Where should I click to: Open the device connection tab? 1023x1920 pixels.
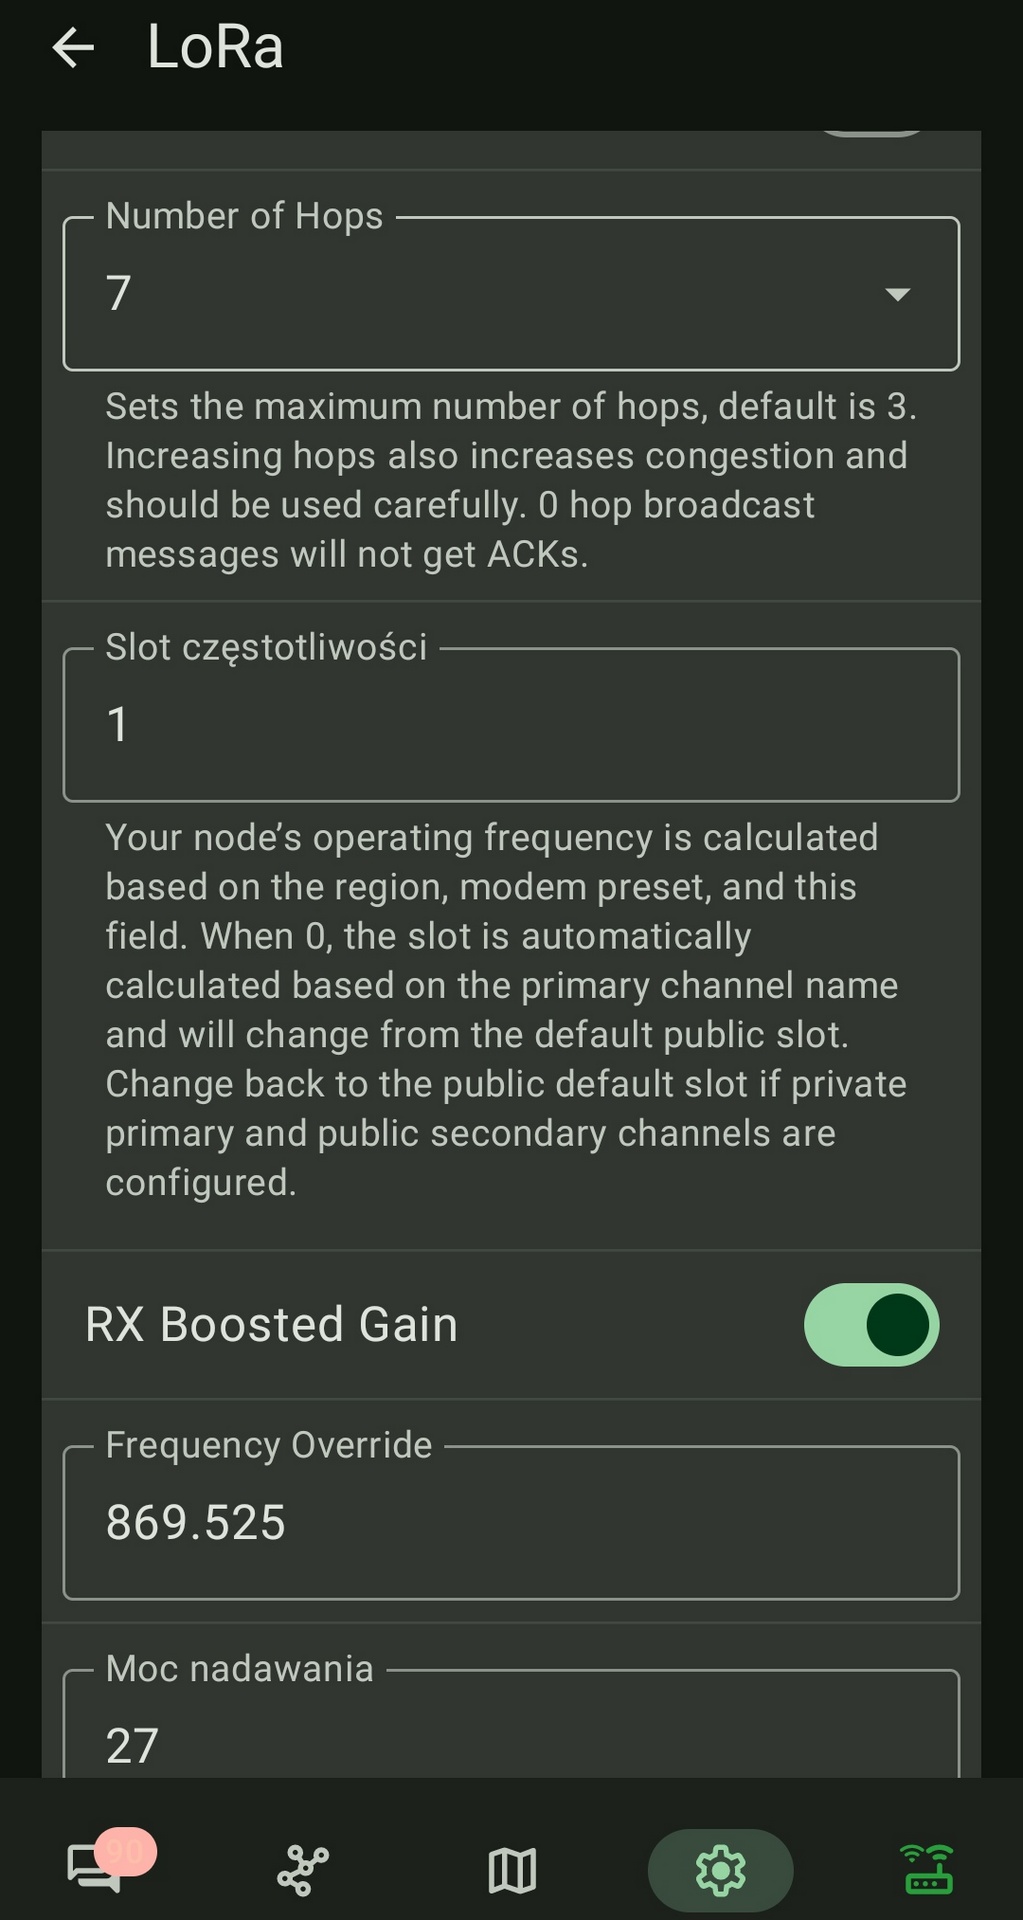point(928,1870)
